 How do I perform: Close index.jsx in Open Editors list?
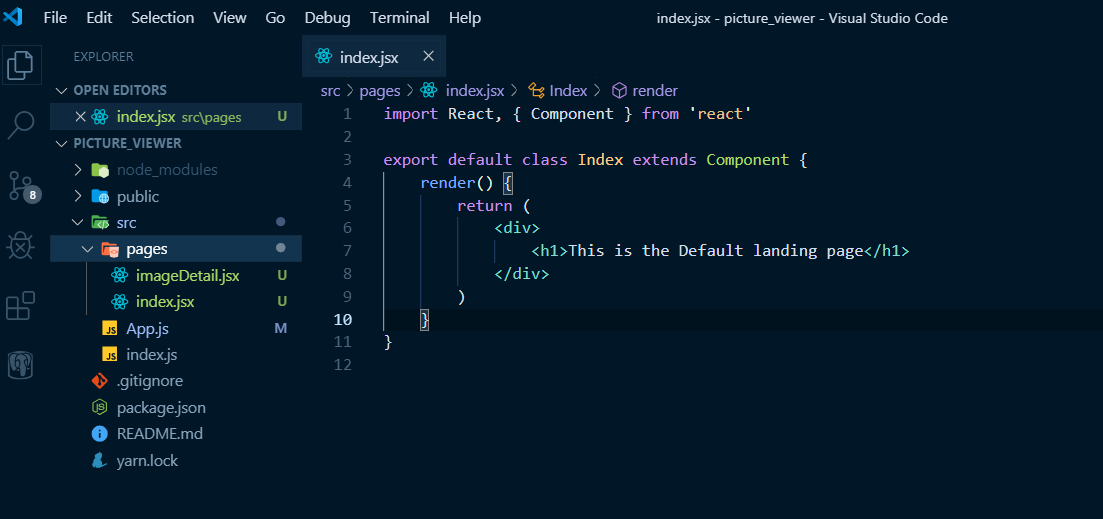point(80,117)
